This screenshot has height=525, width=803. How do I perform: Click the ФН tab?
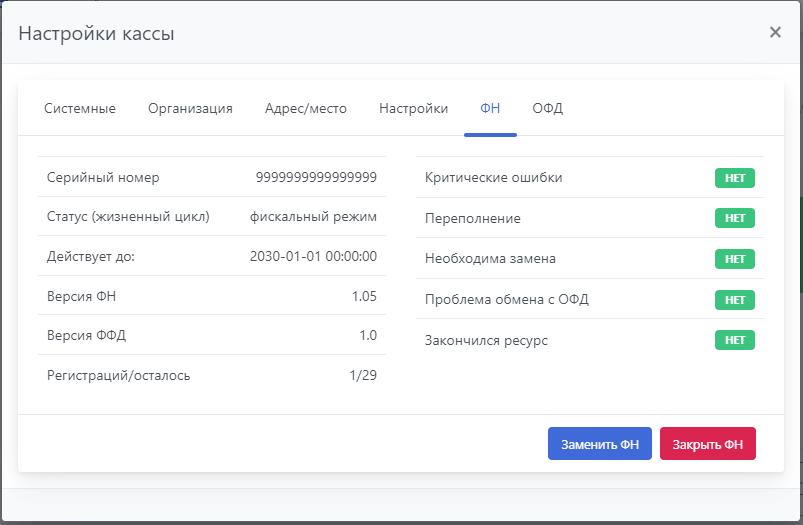tap(490, 109)
